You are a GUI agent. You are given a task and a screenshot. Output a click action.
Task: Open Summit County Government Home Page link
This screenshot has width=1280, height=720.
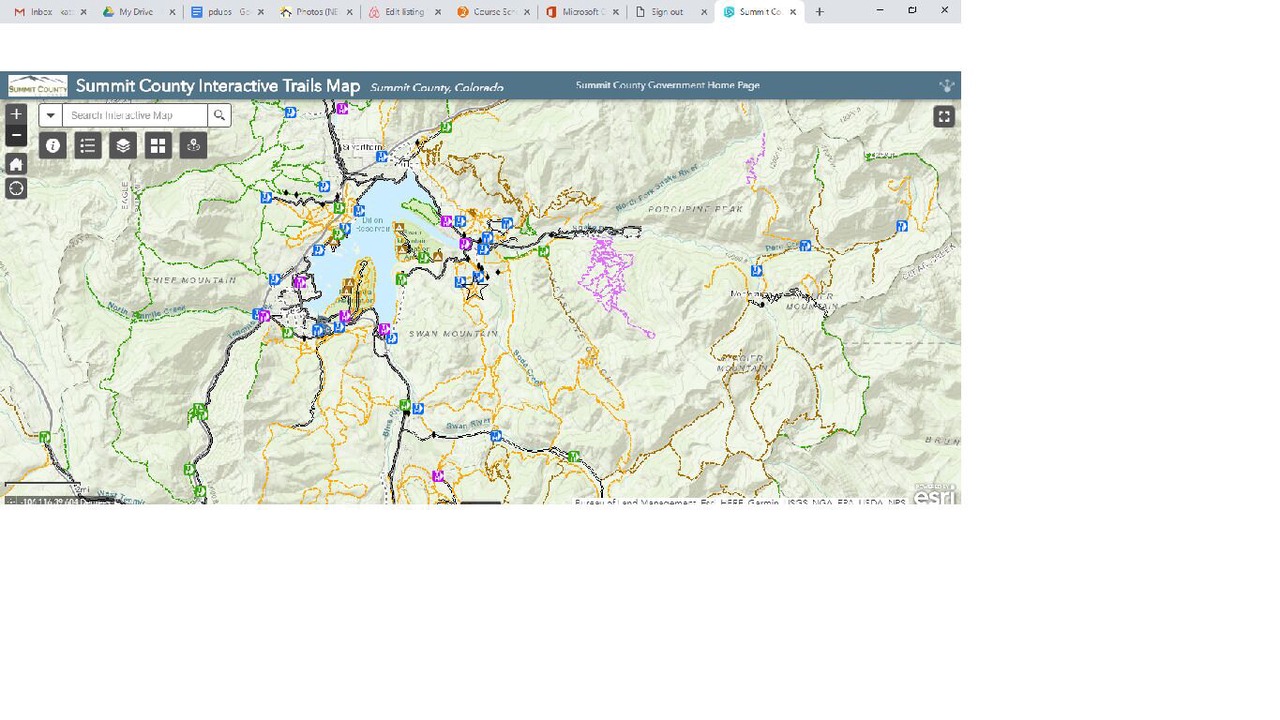click(667, 85)
